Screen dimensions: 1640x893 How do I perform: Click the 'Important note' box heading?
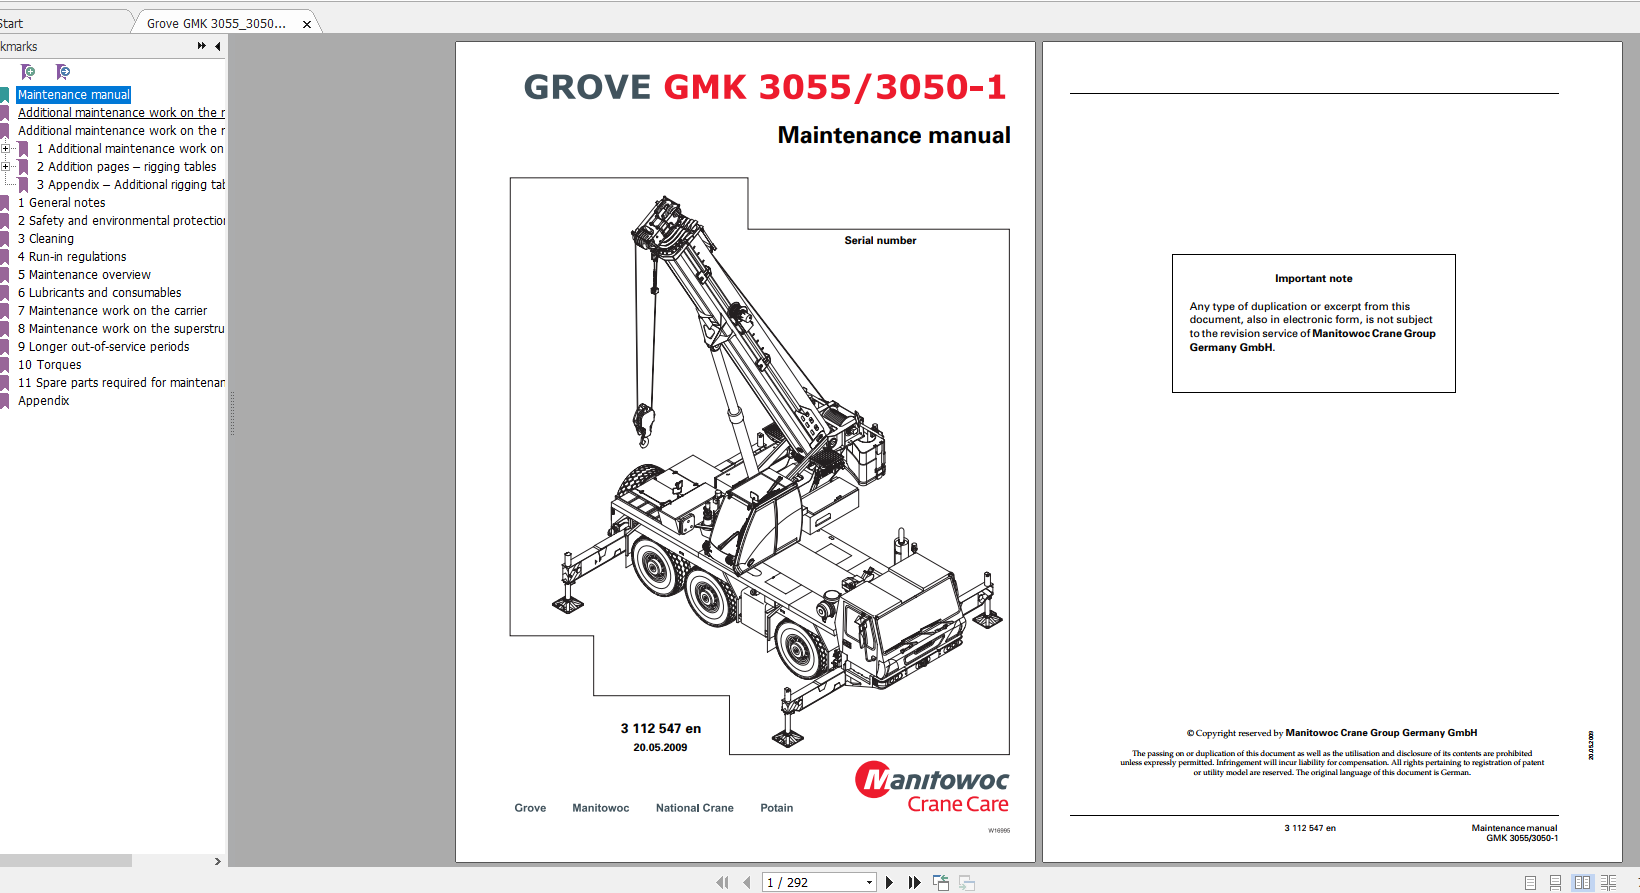coord(1313,279)
